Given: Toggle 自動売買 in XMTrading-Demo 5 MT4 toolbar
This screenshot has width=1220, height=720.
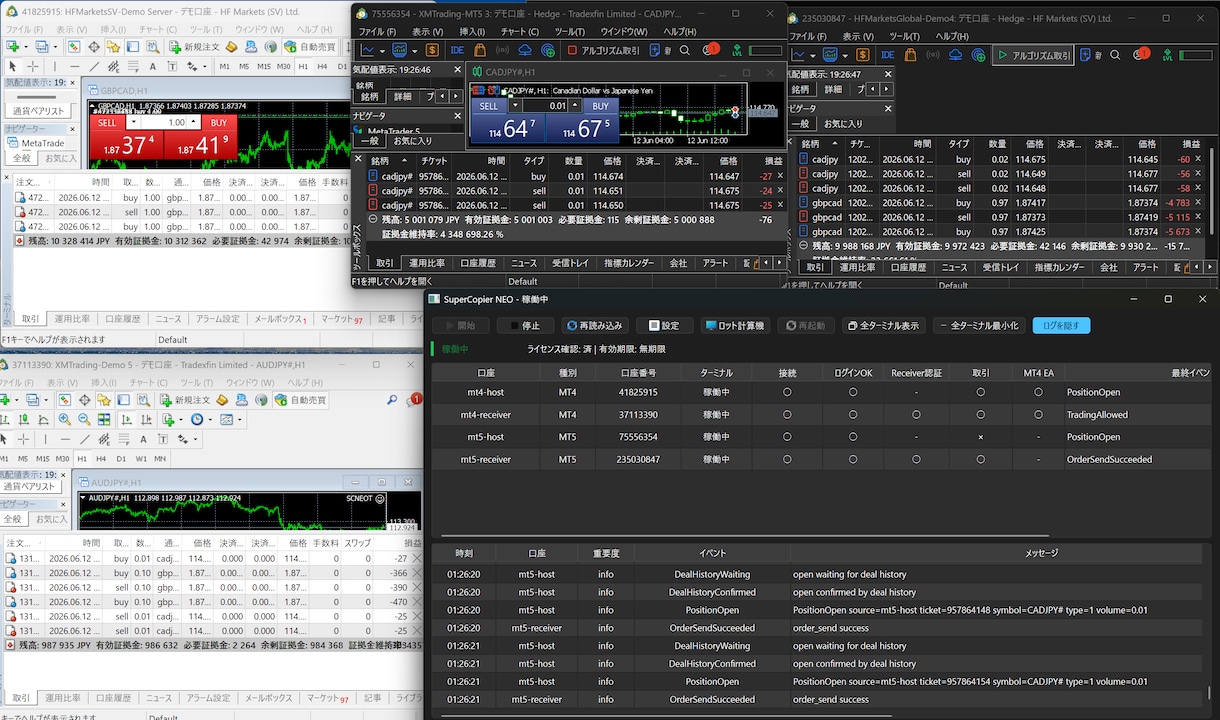Looking at the screenshot, I should coord(300,400).
